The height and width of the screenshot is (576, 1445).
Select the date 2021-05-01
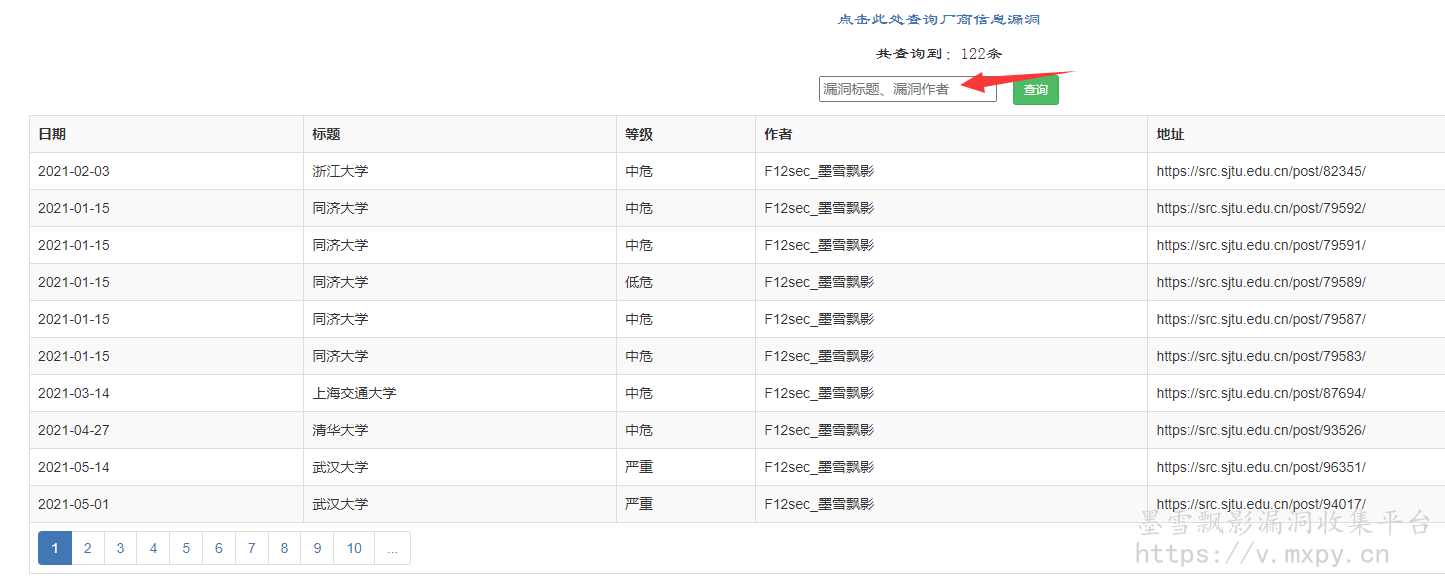pos(74,504)
